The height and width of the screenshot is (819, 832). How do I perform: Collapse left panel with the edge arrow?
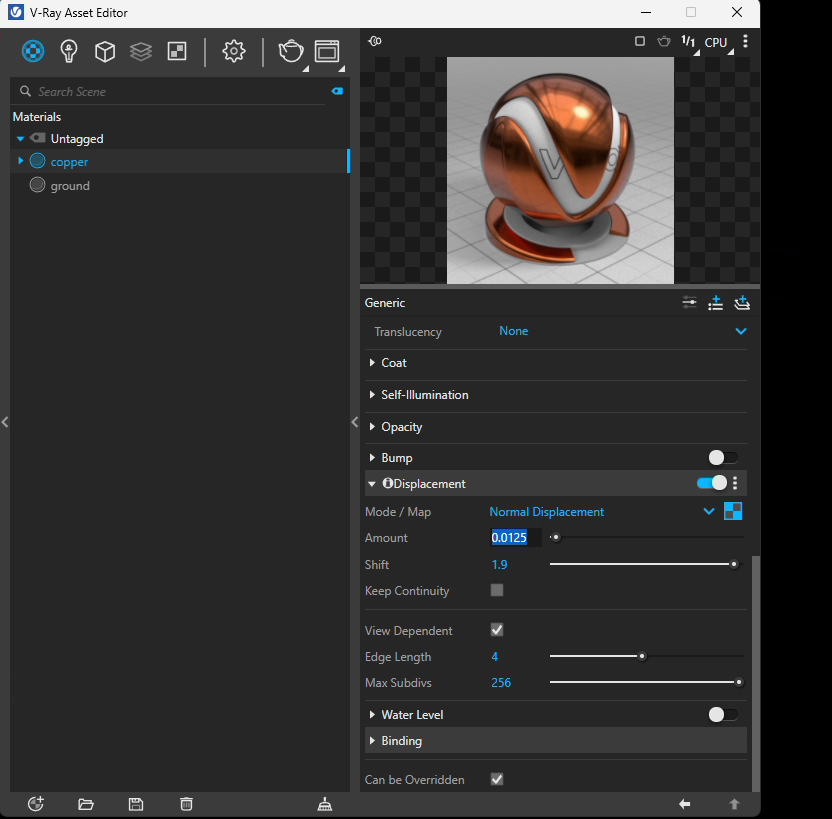5,422
